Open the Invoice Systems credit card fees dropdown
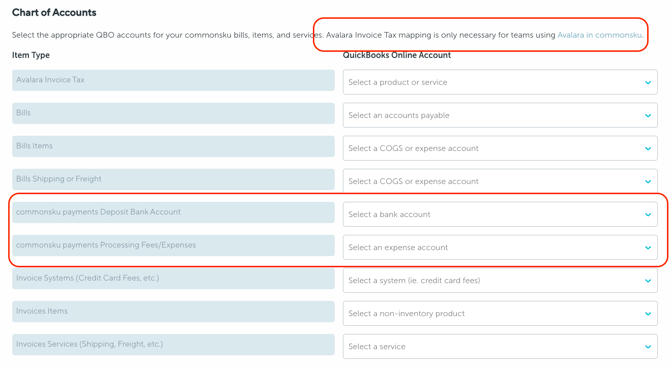Image resolution: width=670 pixels, height=369 pixels. pos(500,280)
